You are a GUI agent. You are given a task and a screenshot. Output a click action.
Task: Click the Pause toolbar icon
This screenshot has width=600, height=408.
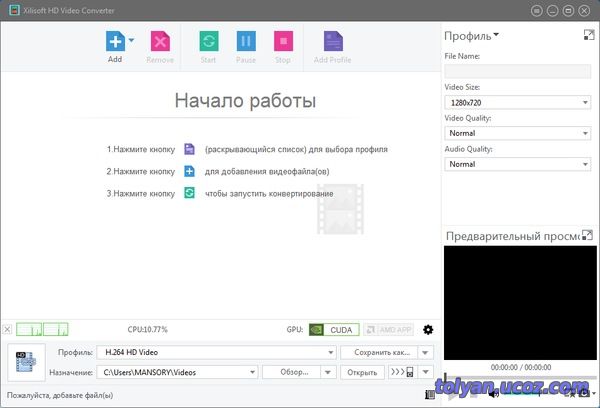click(246, 41)
